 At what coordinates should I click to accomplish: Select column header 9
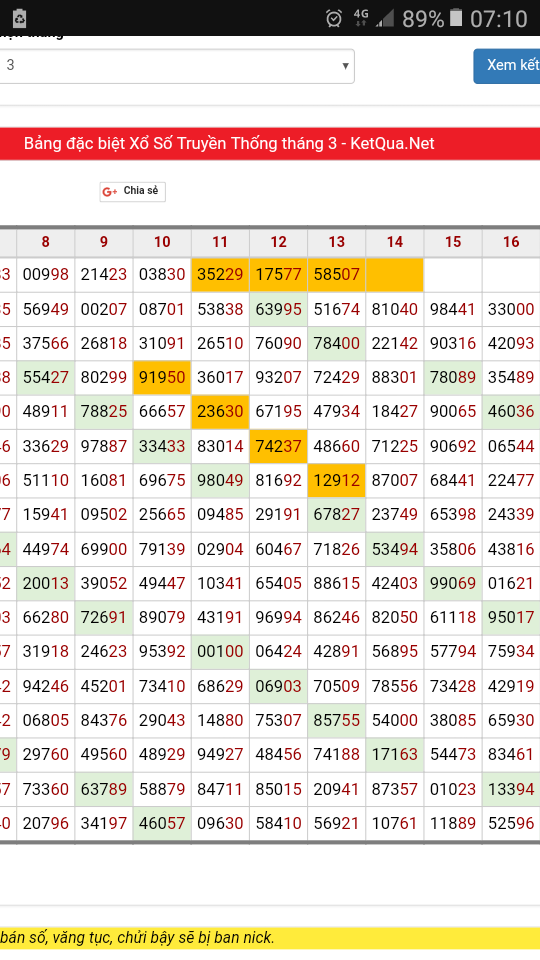(x=103, y=242)
